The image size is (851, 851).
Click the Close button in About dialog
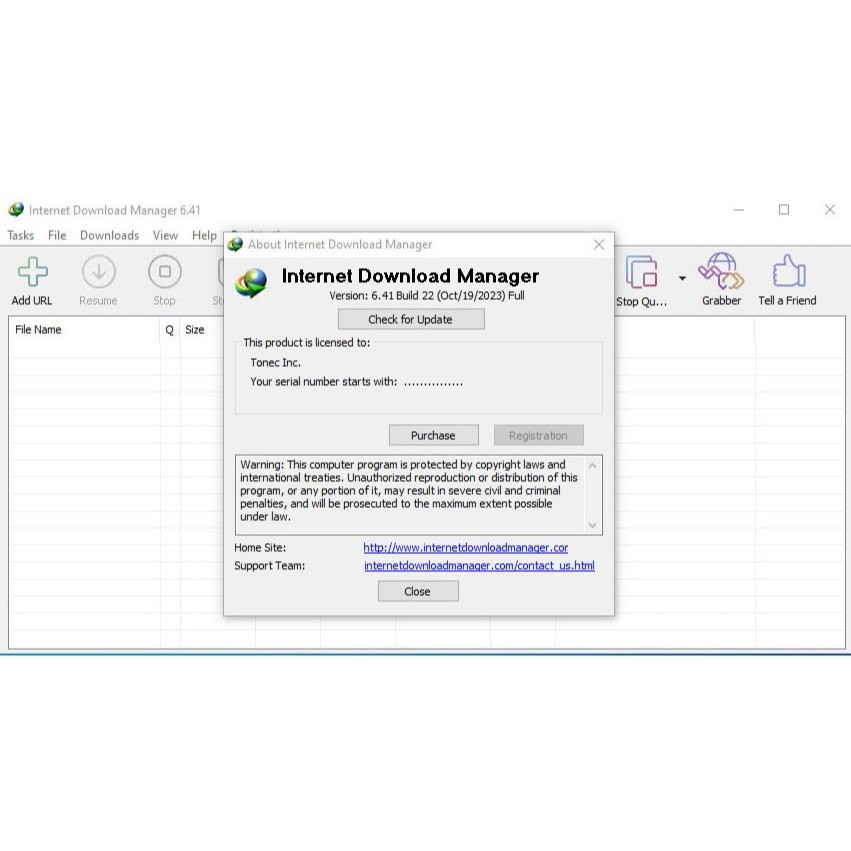[418, 592]
